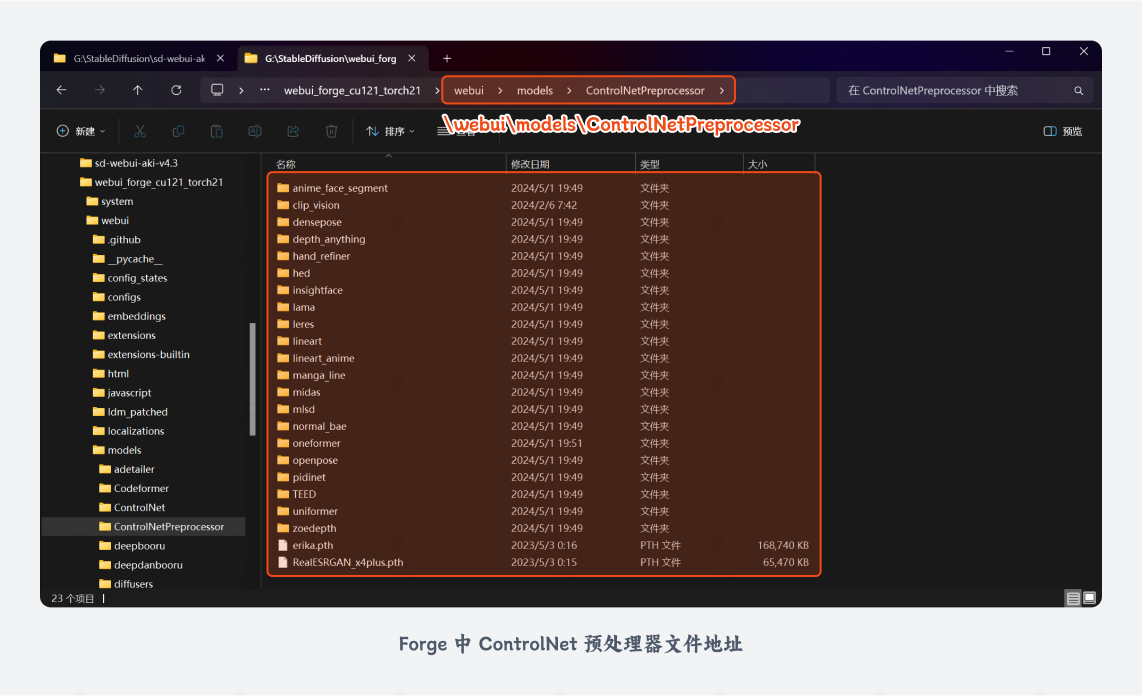Click the ControlNetPreprocessor search box
1142x696 pixels.
960,90
